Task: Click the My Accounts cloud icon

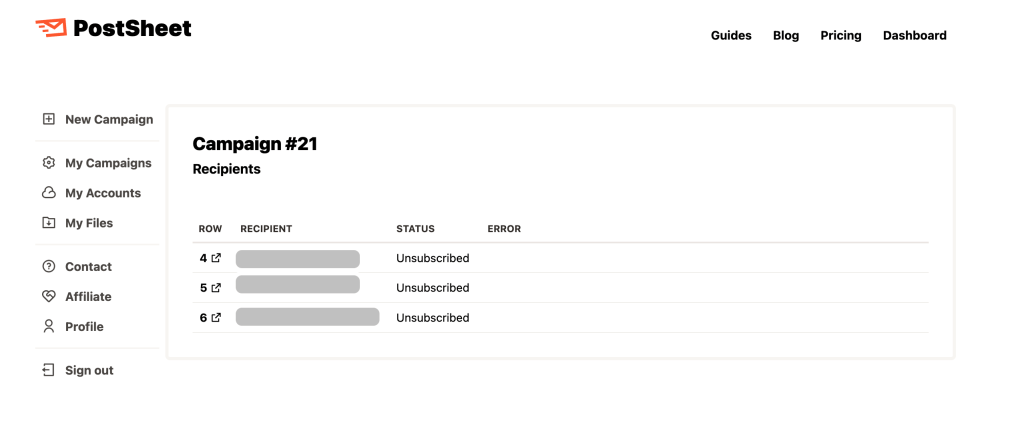Action: [x=48, y=193]
